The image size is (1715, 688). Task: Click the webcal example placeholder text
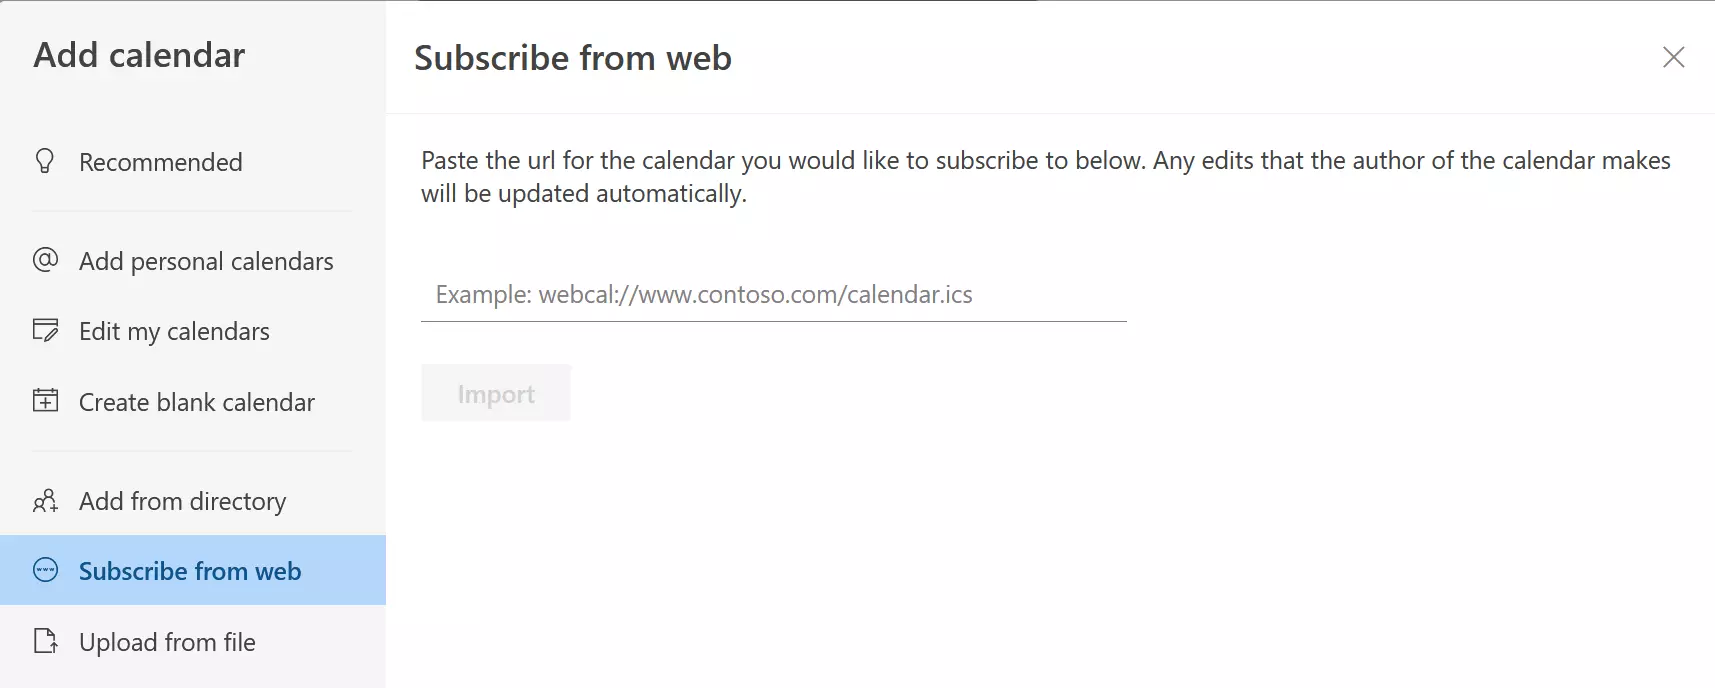[702, 294]
